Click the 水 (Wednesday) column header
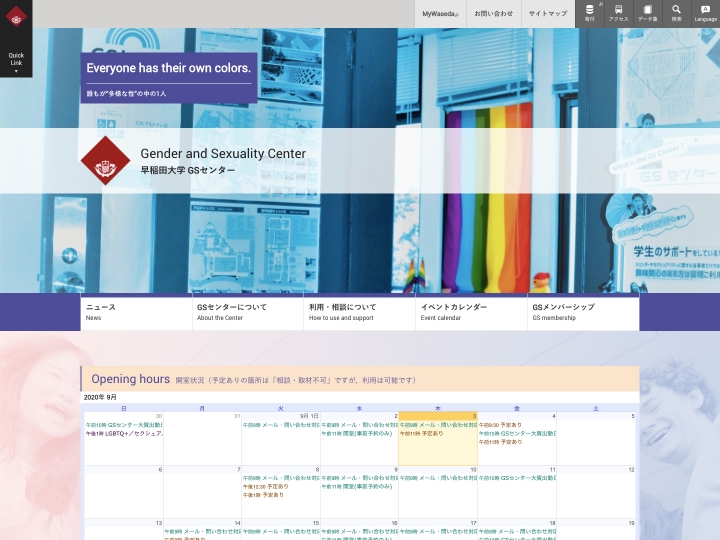 click(359, 408)
